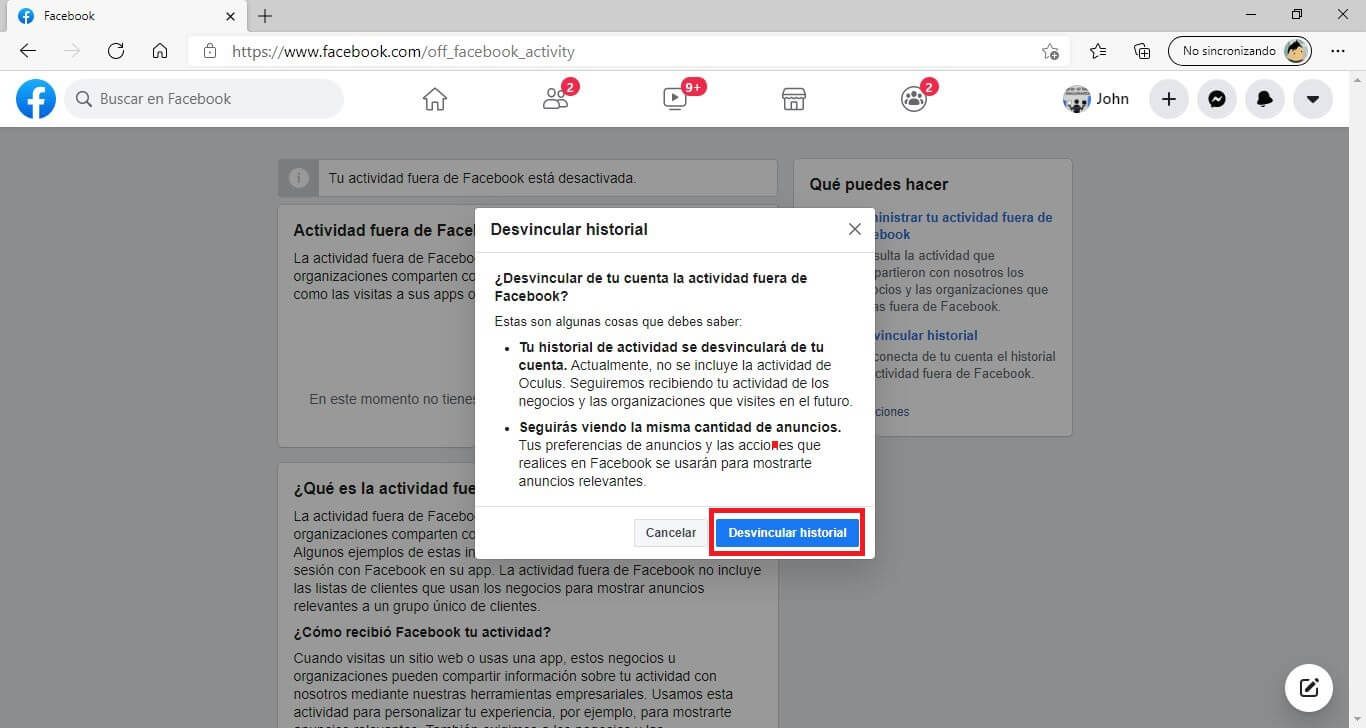Confirm with Desvincular historial blue button

(x=787, y=533)
